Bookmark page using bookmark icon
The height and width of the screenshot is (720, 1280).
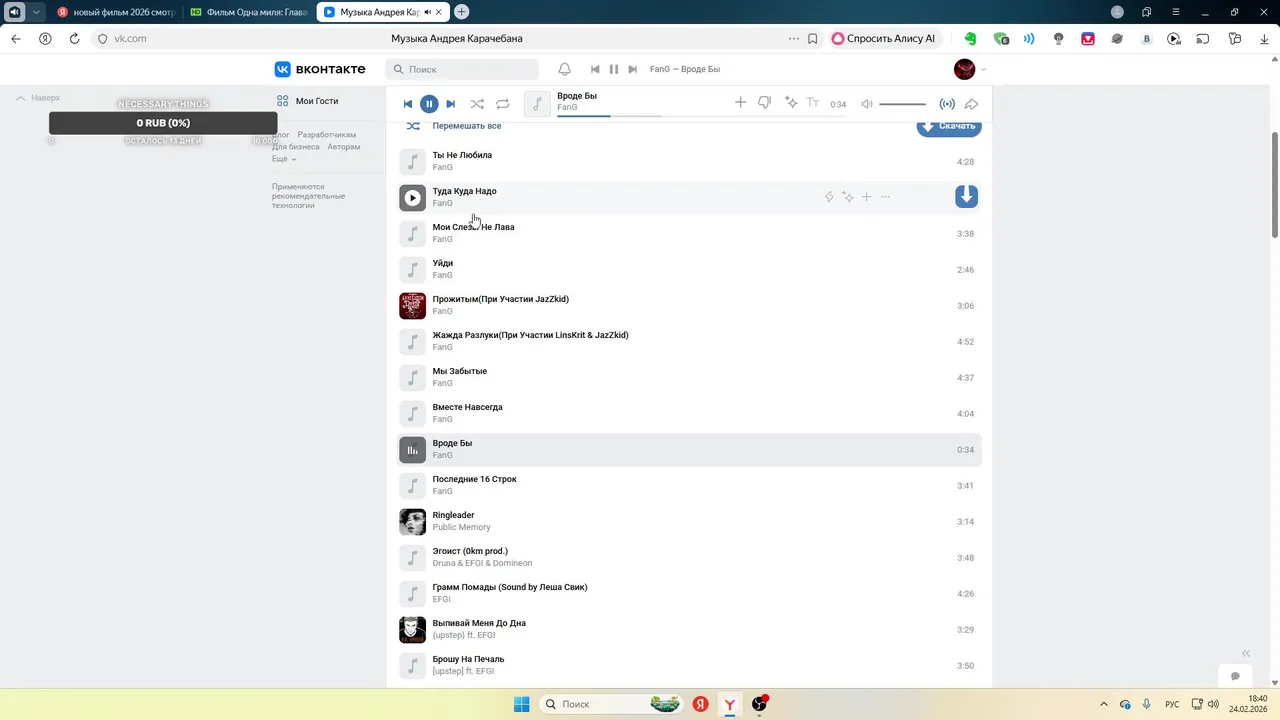pyautogui.click(x=813, y=38)
